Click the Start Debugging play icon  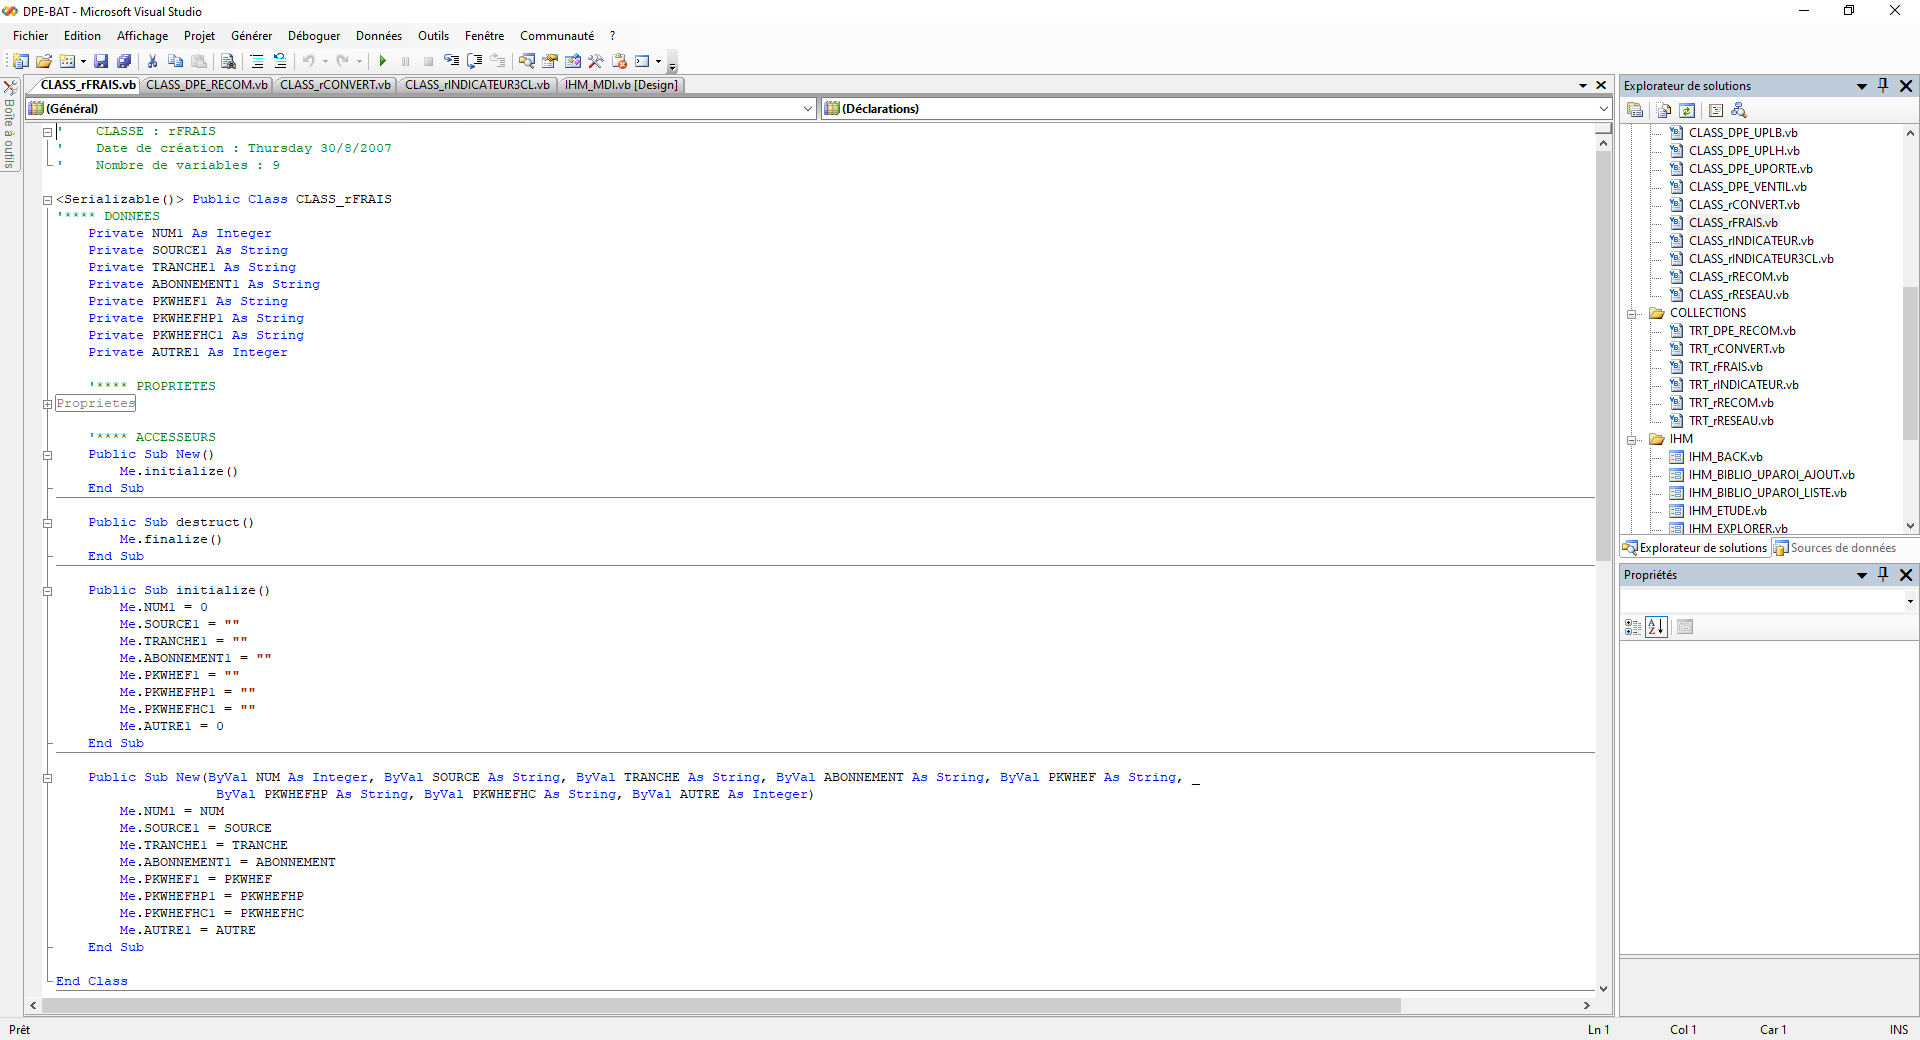coord(382,61)
